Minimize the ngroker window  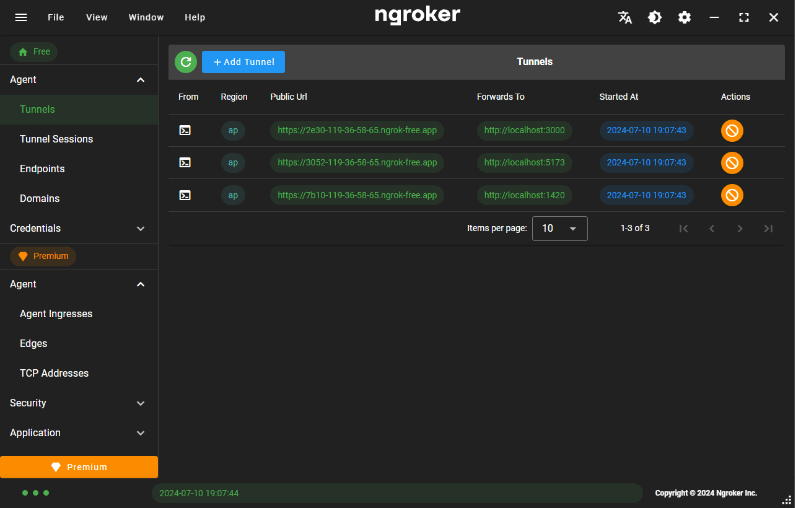[714, 17]
